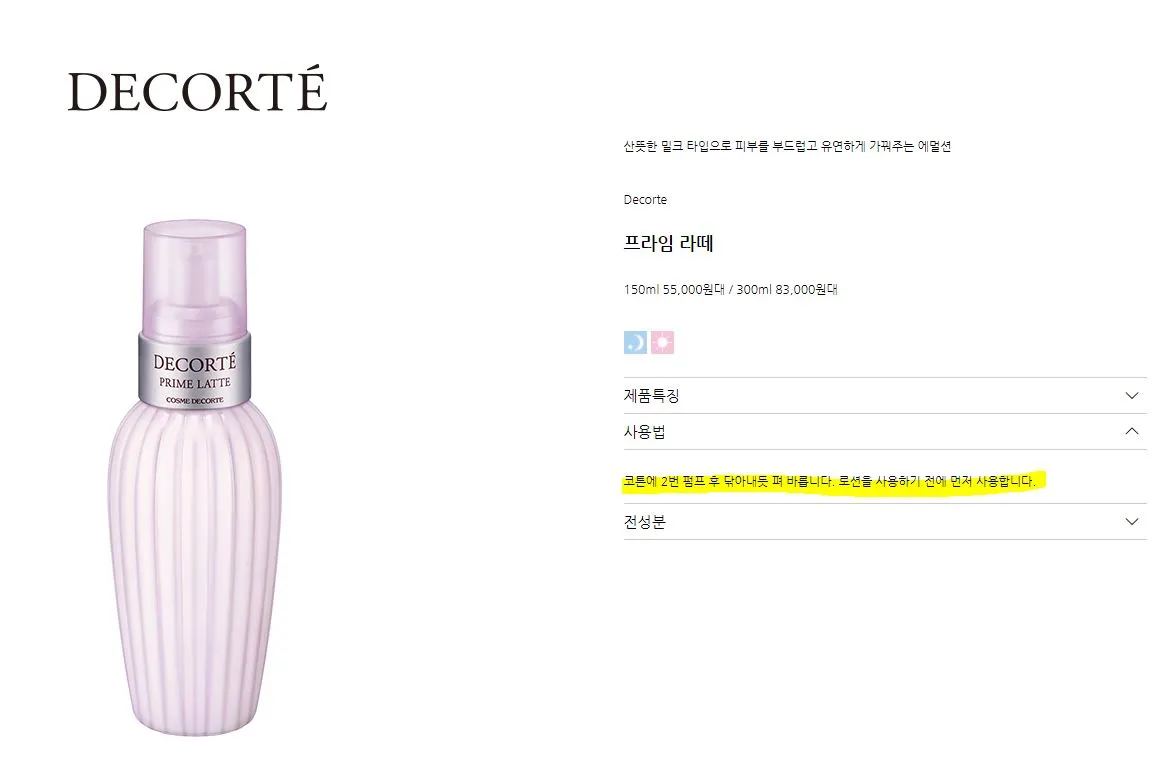This screenshot has height=780, width=1176.
Task: Click COSME DECORTE text on bottle band
Action: click(195, 400)
